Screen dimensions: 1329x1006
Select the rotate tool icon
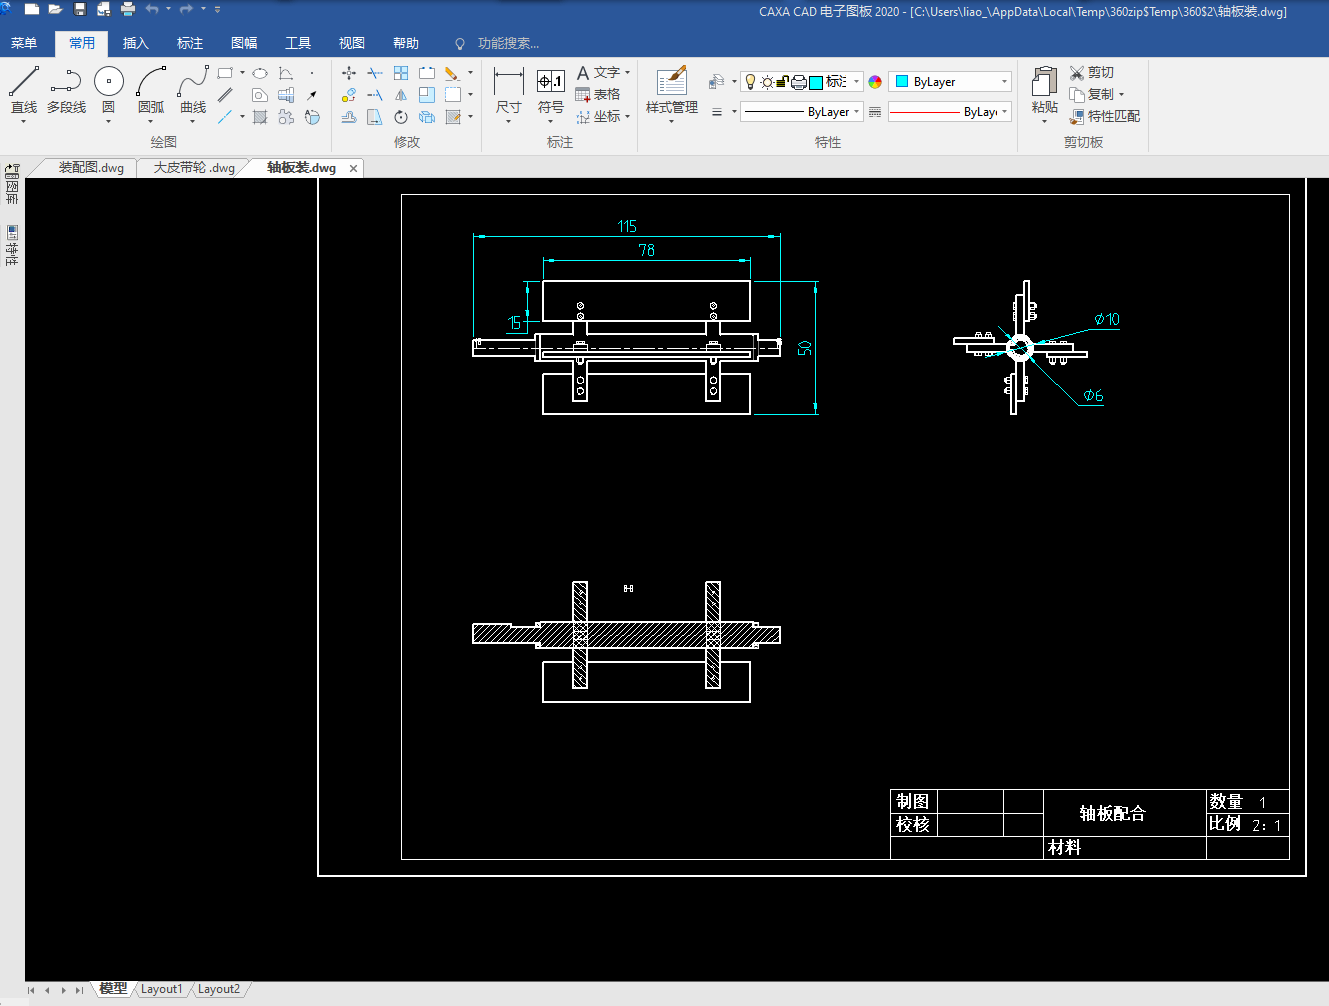pos(401,117)
